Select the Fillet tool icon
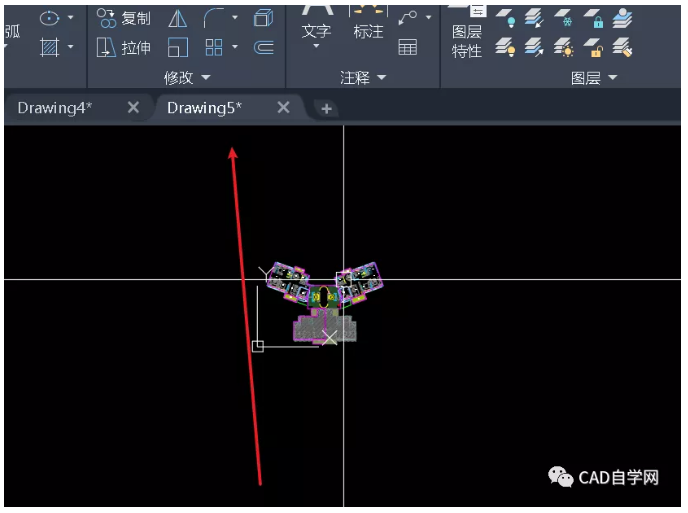Viewport: 688px width, 513px height. [x=213, y=18]
